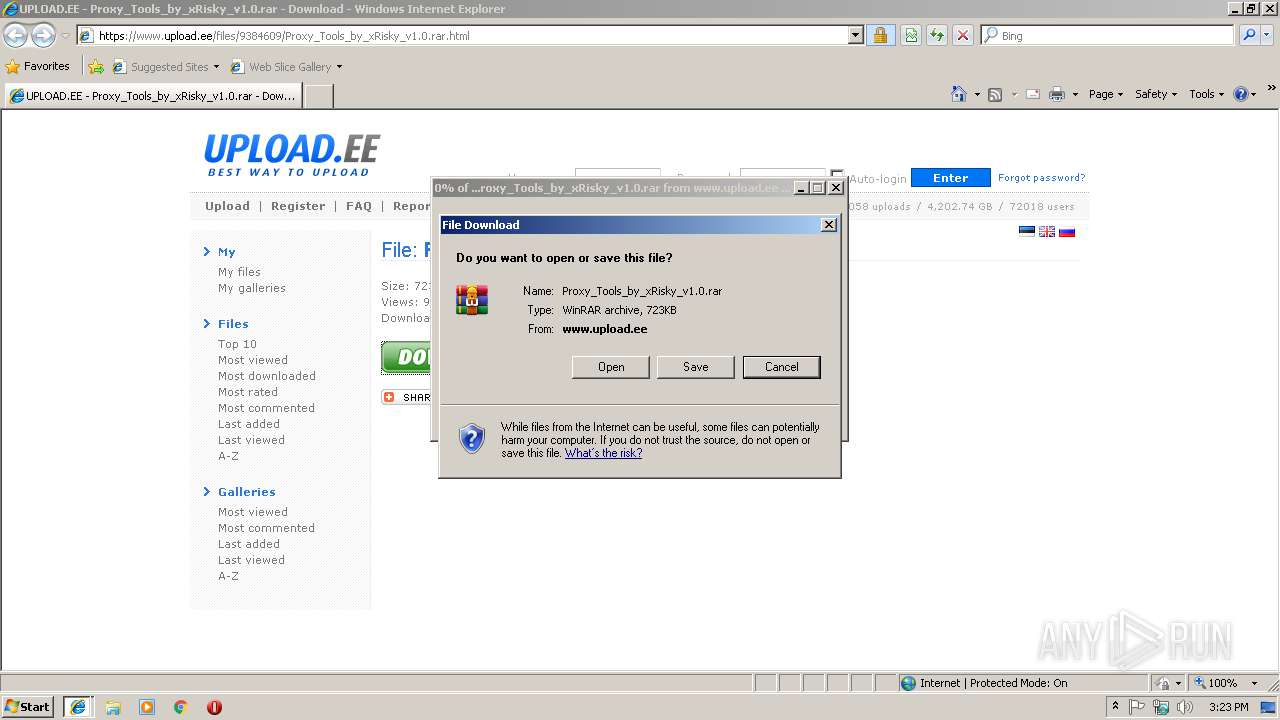Click the Help question mark icon
Screen dimensions: 1280x720
(x=1241, y=94)
